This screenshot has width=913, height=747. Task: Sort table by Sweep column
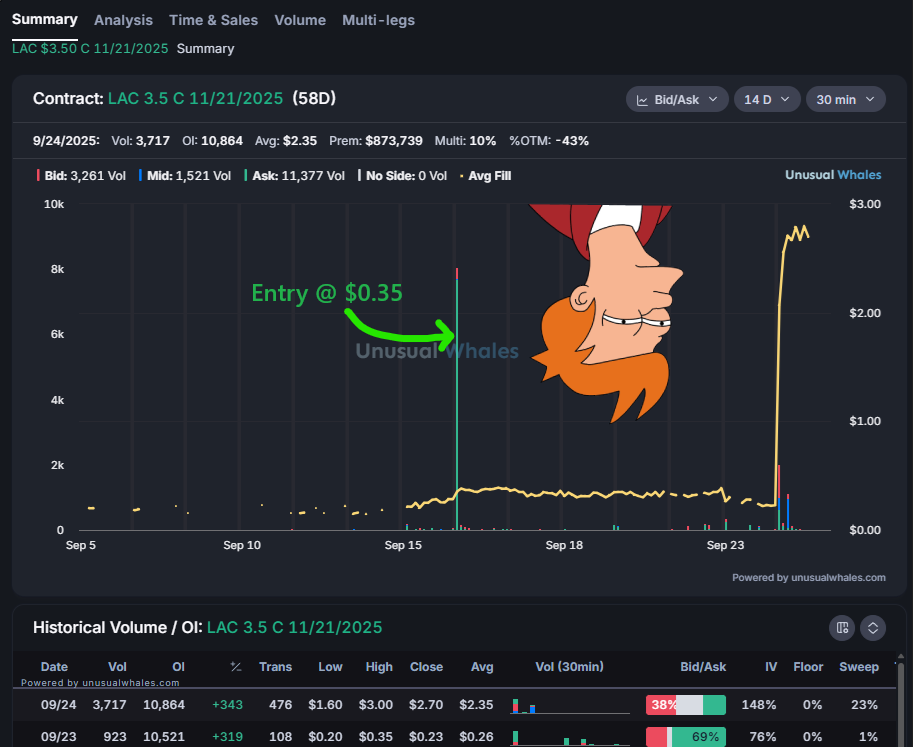point(859,667)
